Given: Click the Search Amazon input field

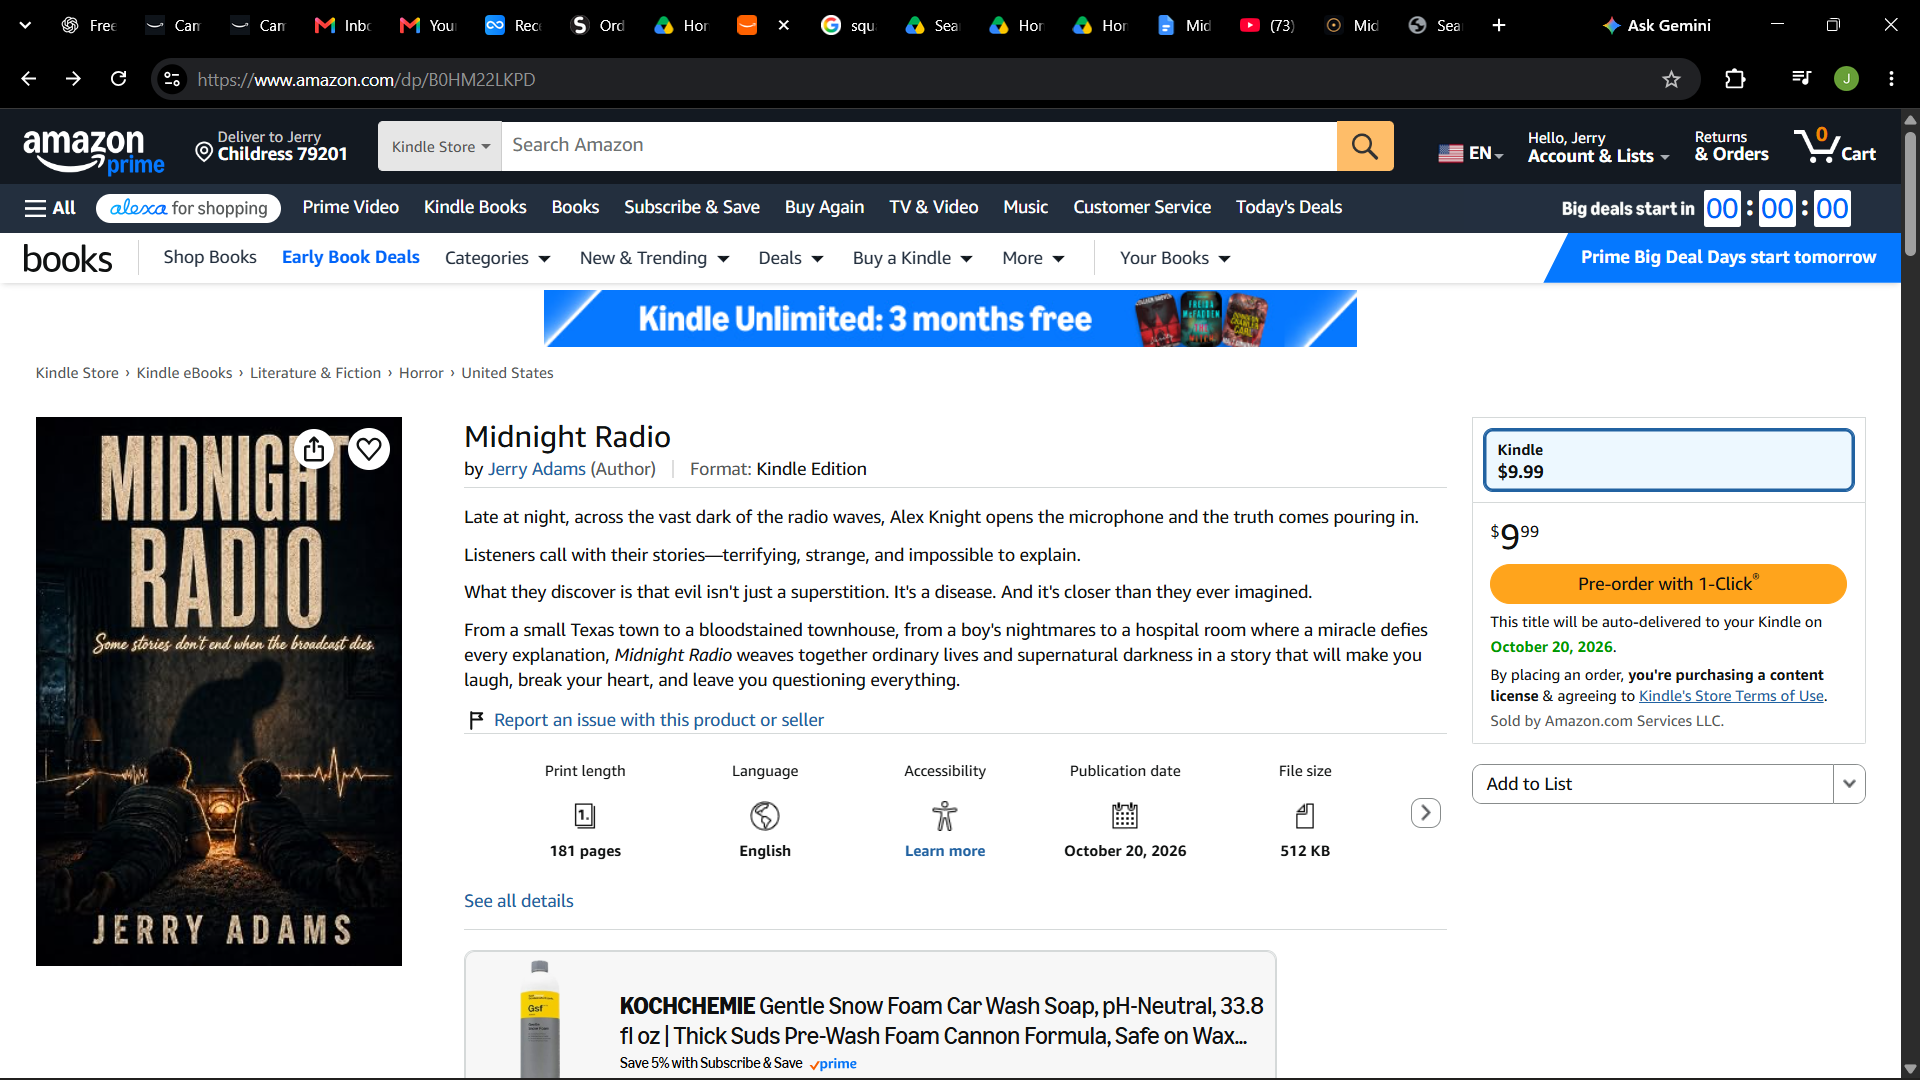Looking at the screenshot, I should coord(919,146).
